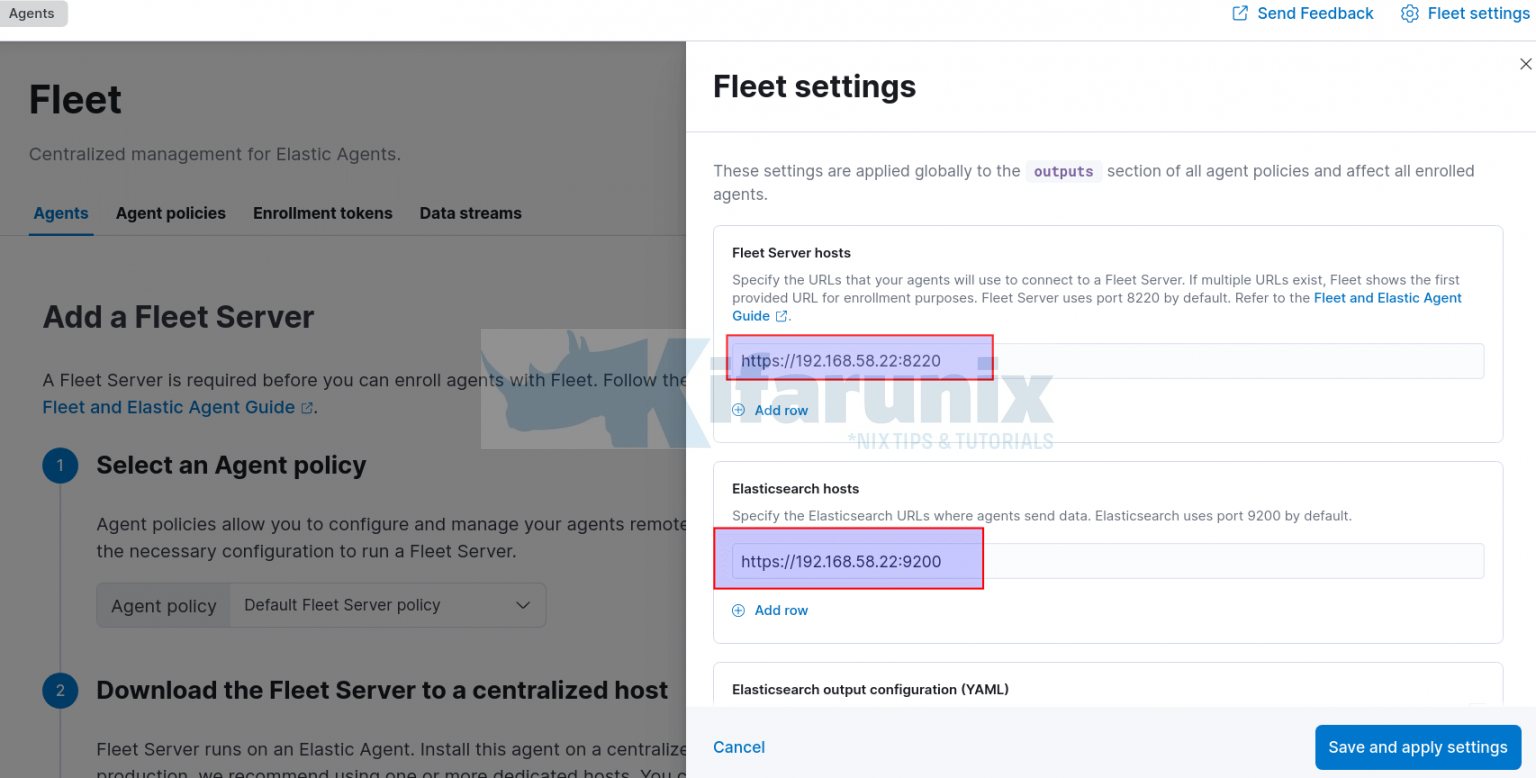1536x778 pixels.
Task: Click the step 1 numbered circle badge
Action: (x=60, y=465)
